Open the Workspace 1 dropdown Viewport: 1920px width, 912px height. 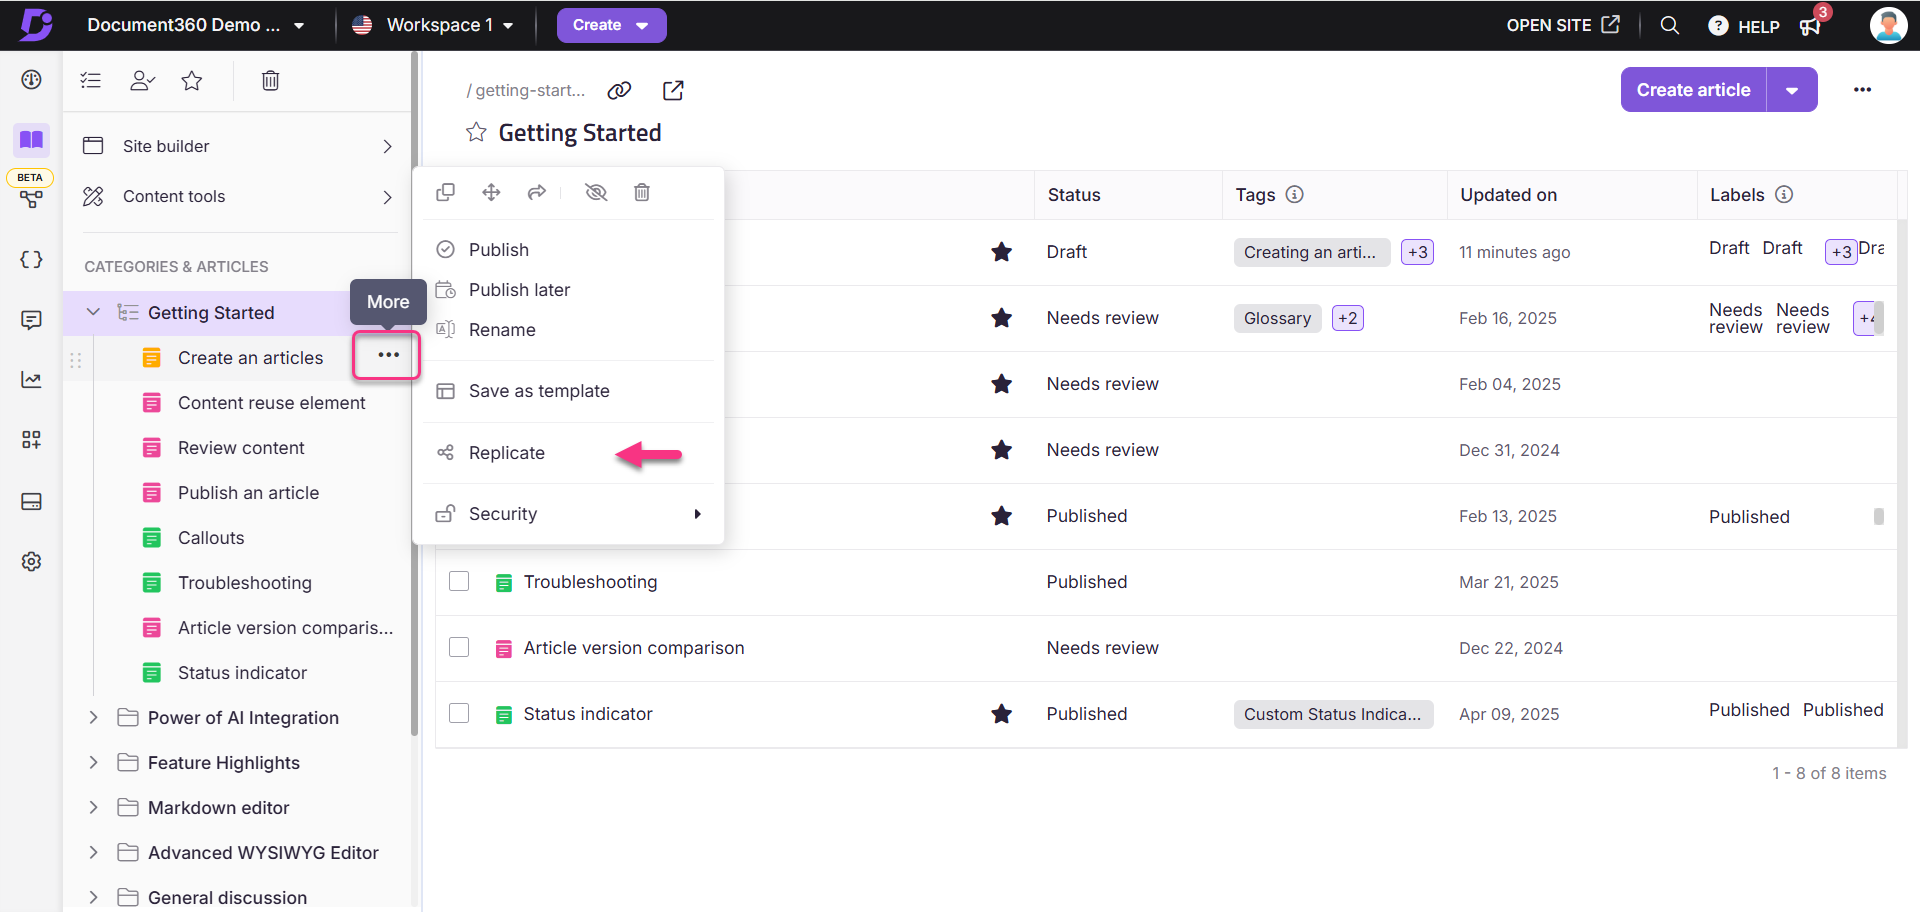[x=433, y=25]
